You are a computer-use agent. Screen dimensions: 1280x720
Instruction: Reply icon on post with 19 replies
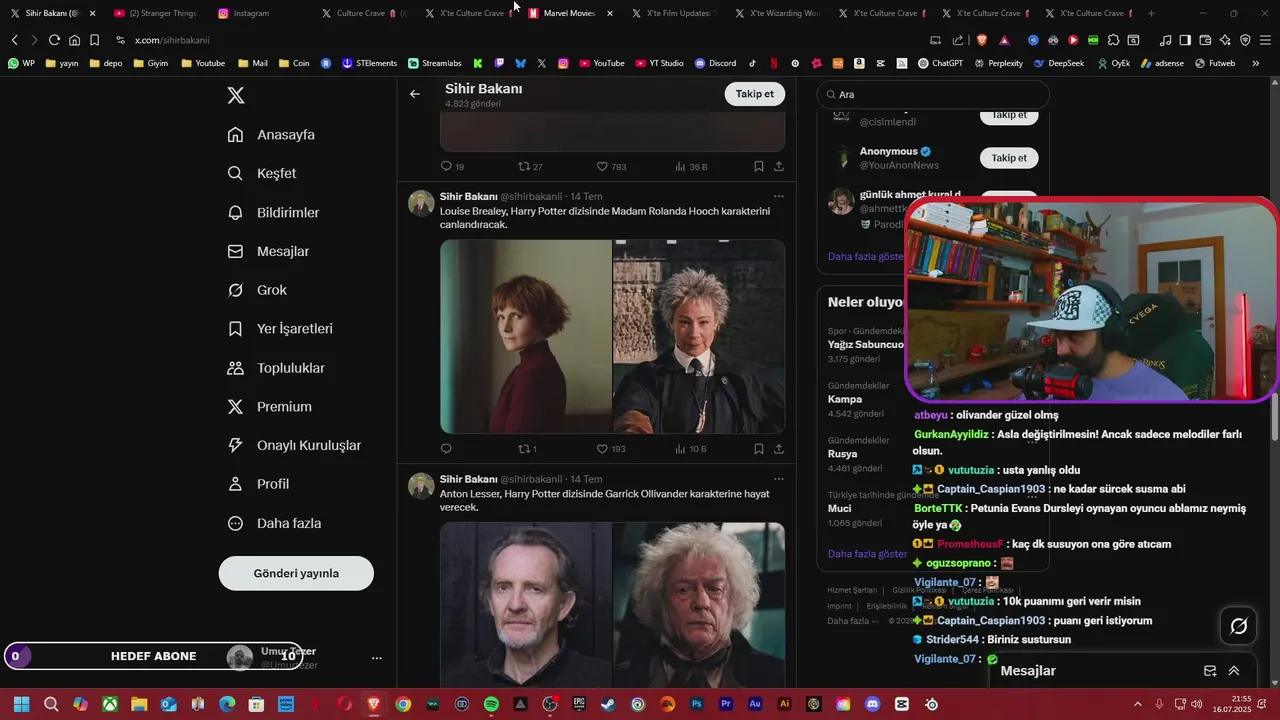(x=446, y=166)
